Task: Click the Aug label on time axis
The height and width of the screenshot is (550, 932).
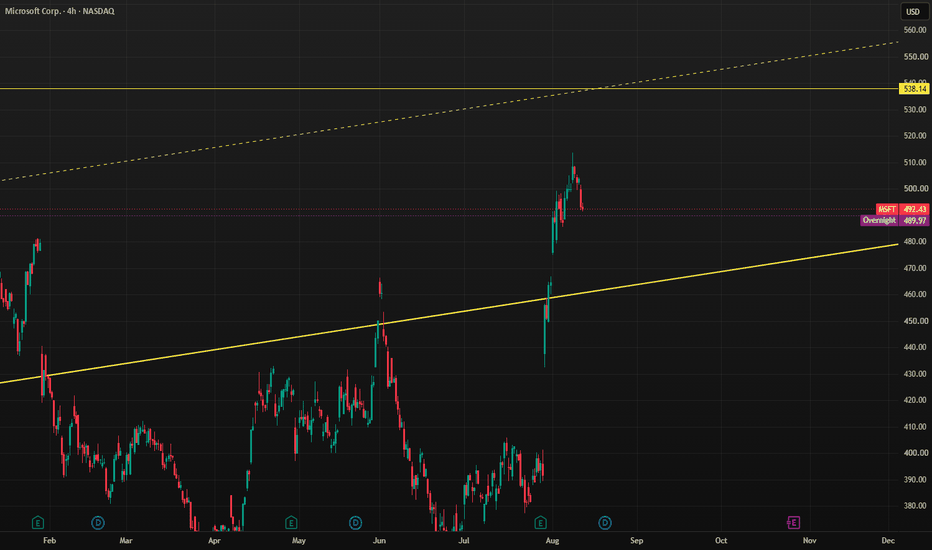Action: pos(552,540)
